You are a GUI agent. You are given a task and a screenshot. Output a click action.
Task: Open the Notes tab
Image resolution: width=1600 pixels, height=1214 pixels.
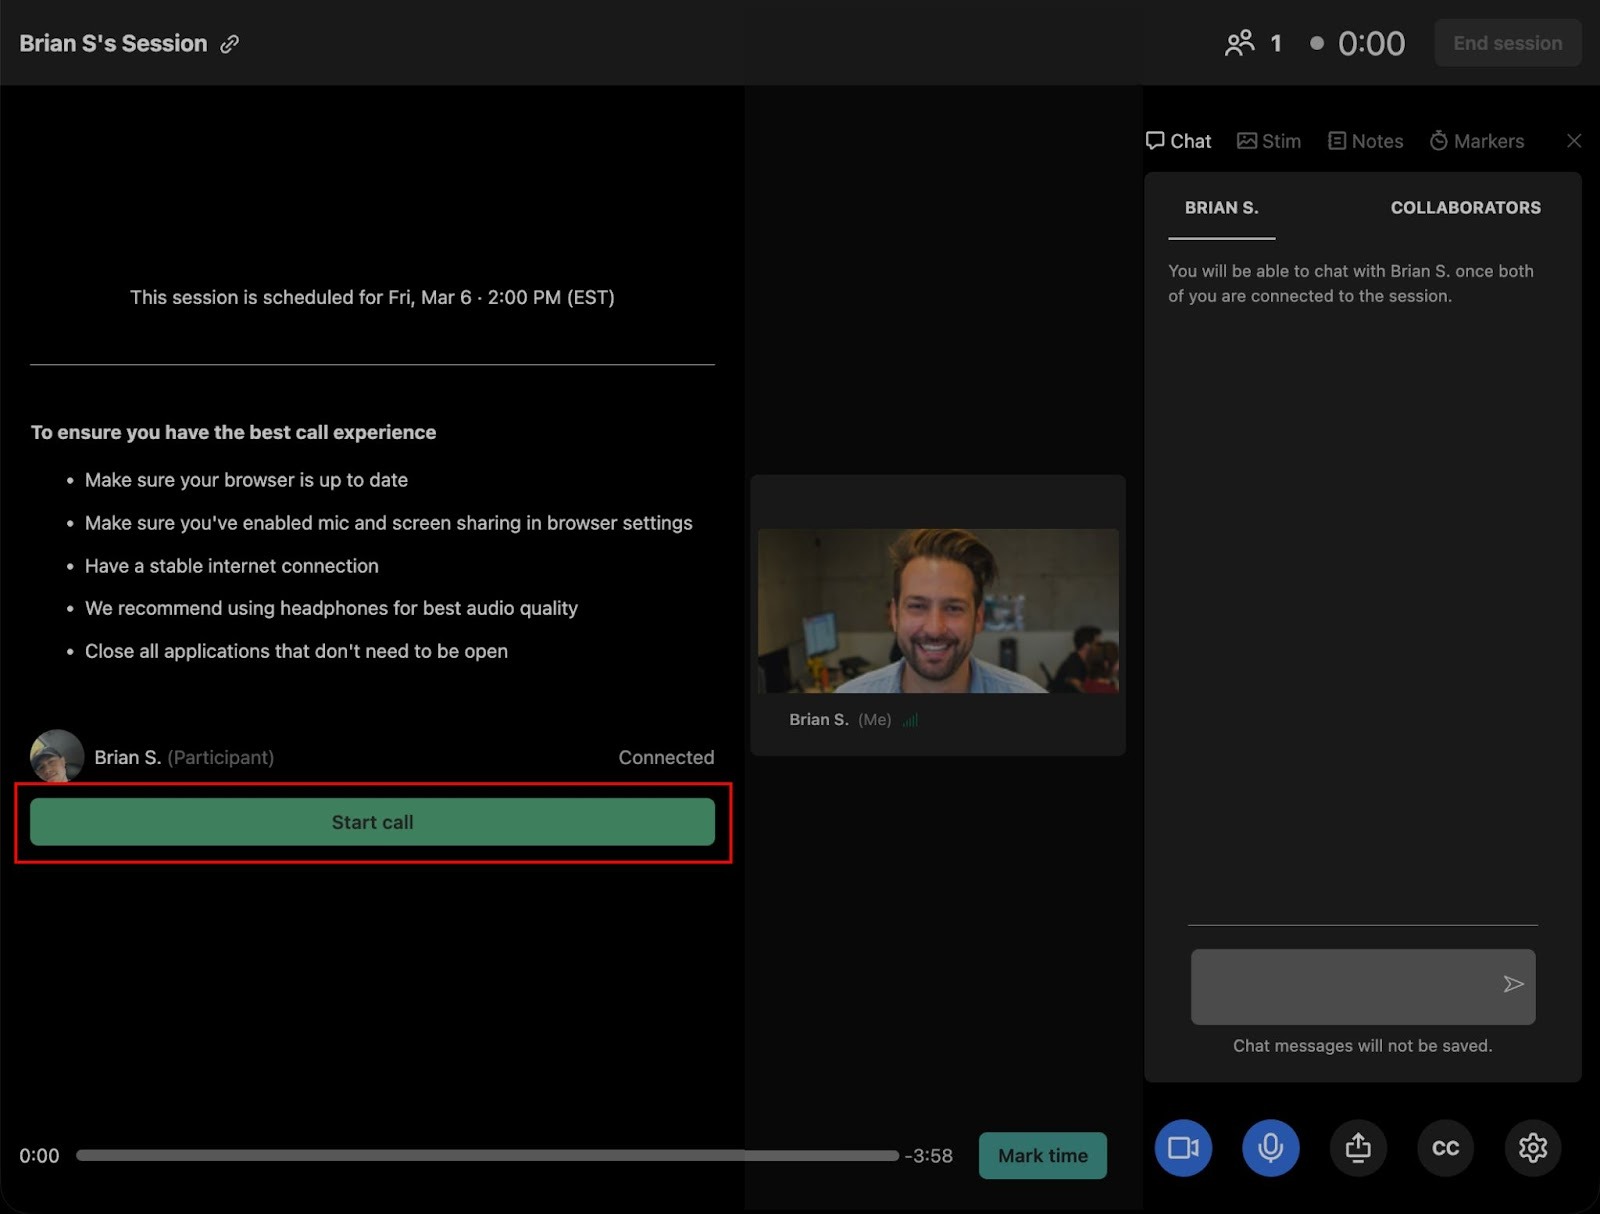1365,141
